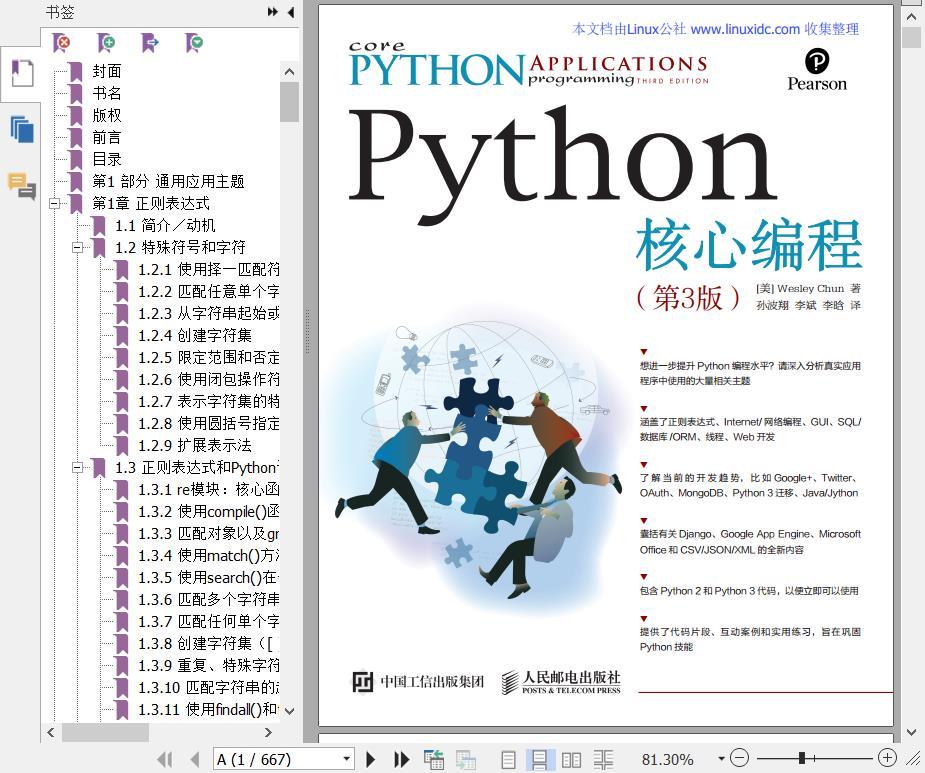This screenshot has width=925, height=773.
Task: Click the zoom in plus button
Action: pos(887,758)
